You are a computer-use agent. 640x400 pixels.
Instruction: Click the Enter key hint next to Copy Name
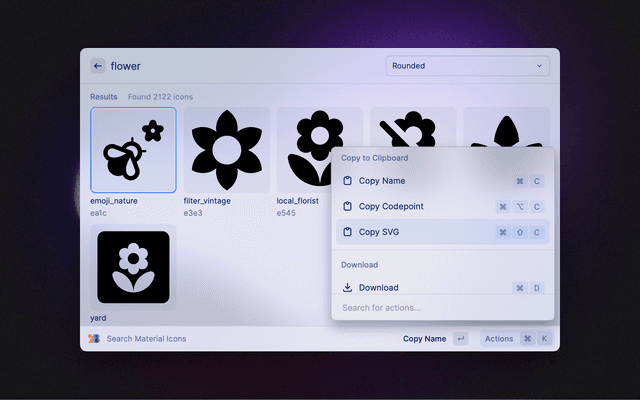pyautogui.click(x=460, y=339)
